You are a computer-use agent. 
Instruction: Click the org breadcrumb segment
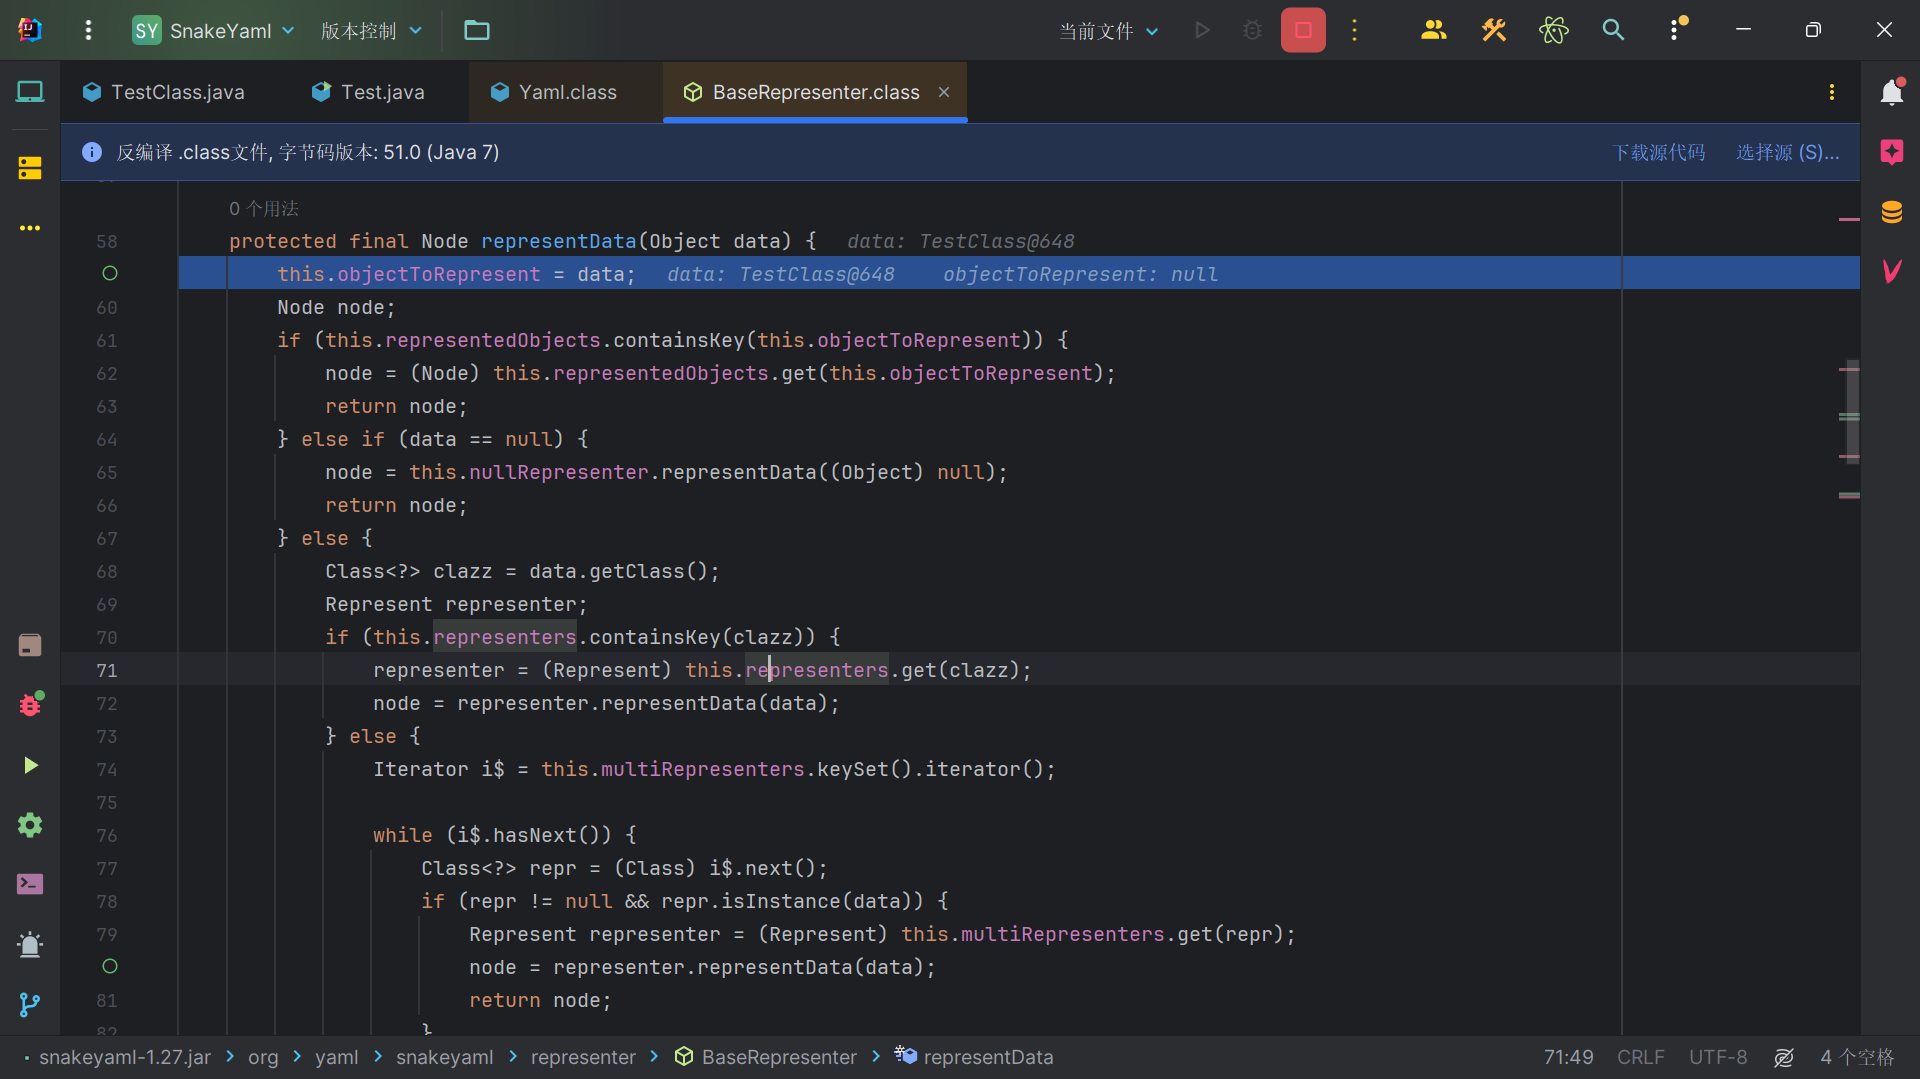coord(263,1057)
